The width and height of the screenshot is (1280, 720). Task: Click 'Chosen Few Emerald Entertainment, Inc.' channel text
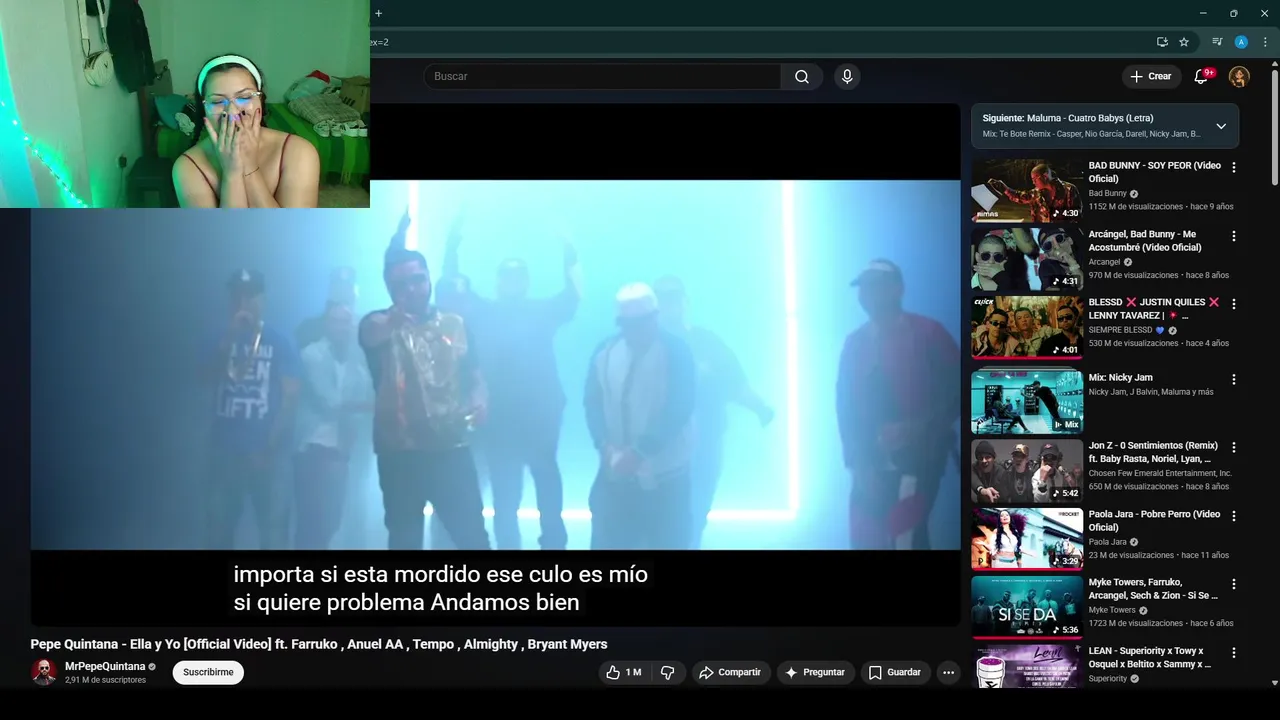[x=1160, y=473]
